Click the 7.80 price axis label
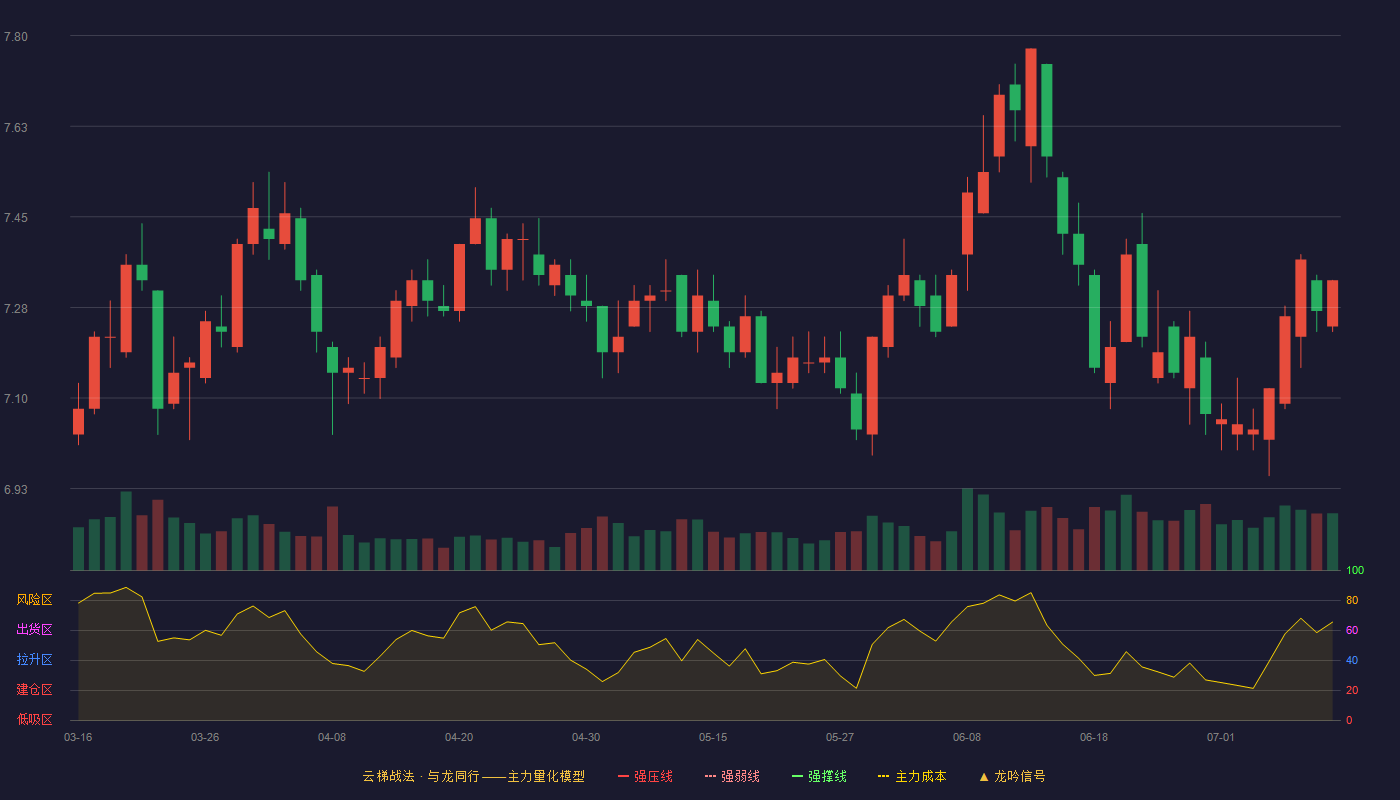Screen dimensions: 1400x800 [x=16, y=37]
